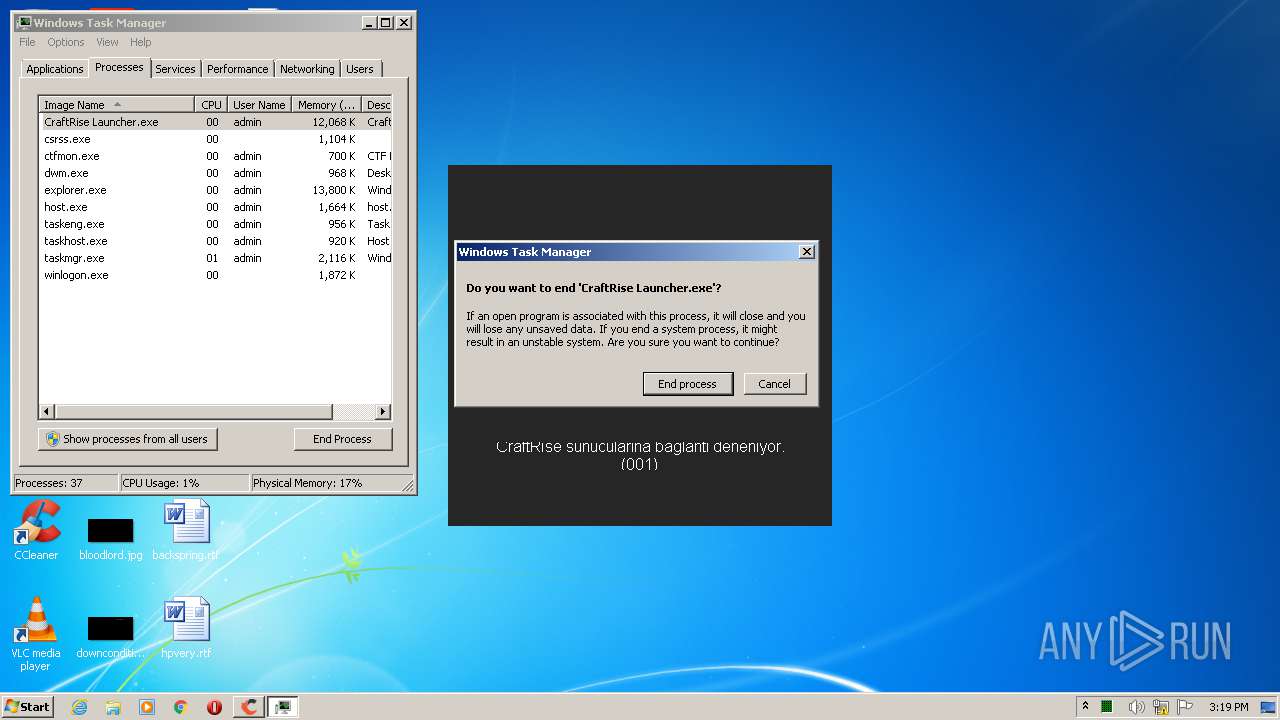Close the end process confirmation dialog
This screenshot has width=1280, height=720.
tap(807, 252)
